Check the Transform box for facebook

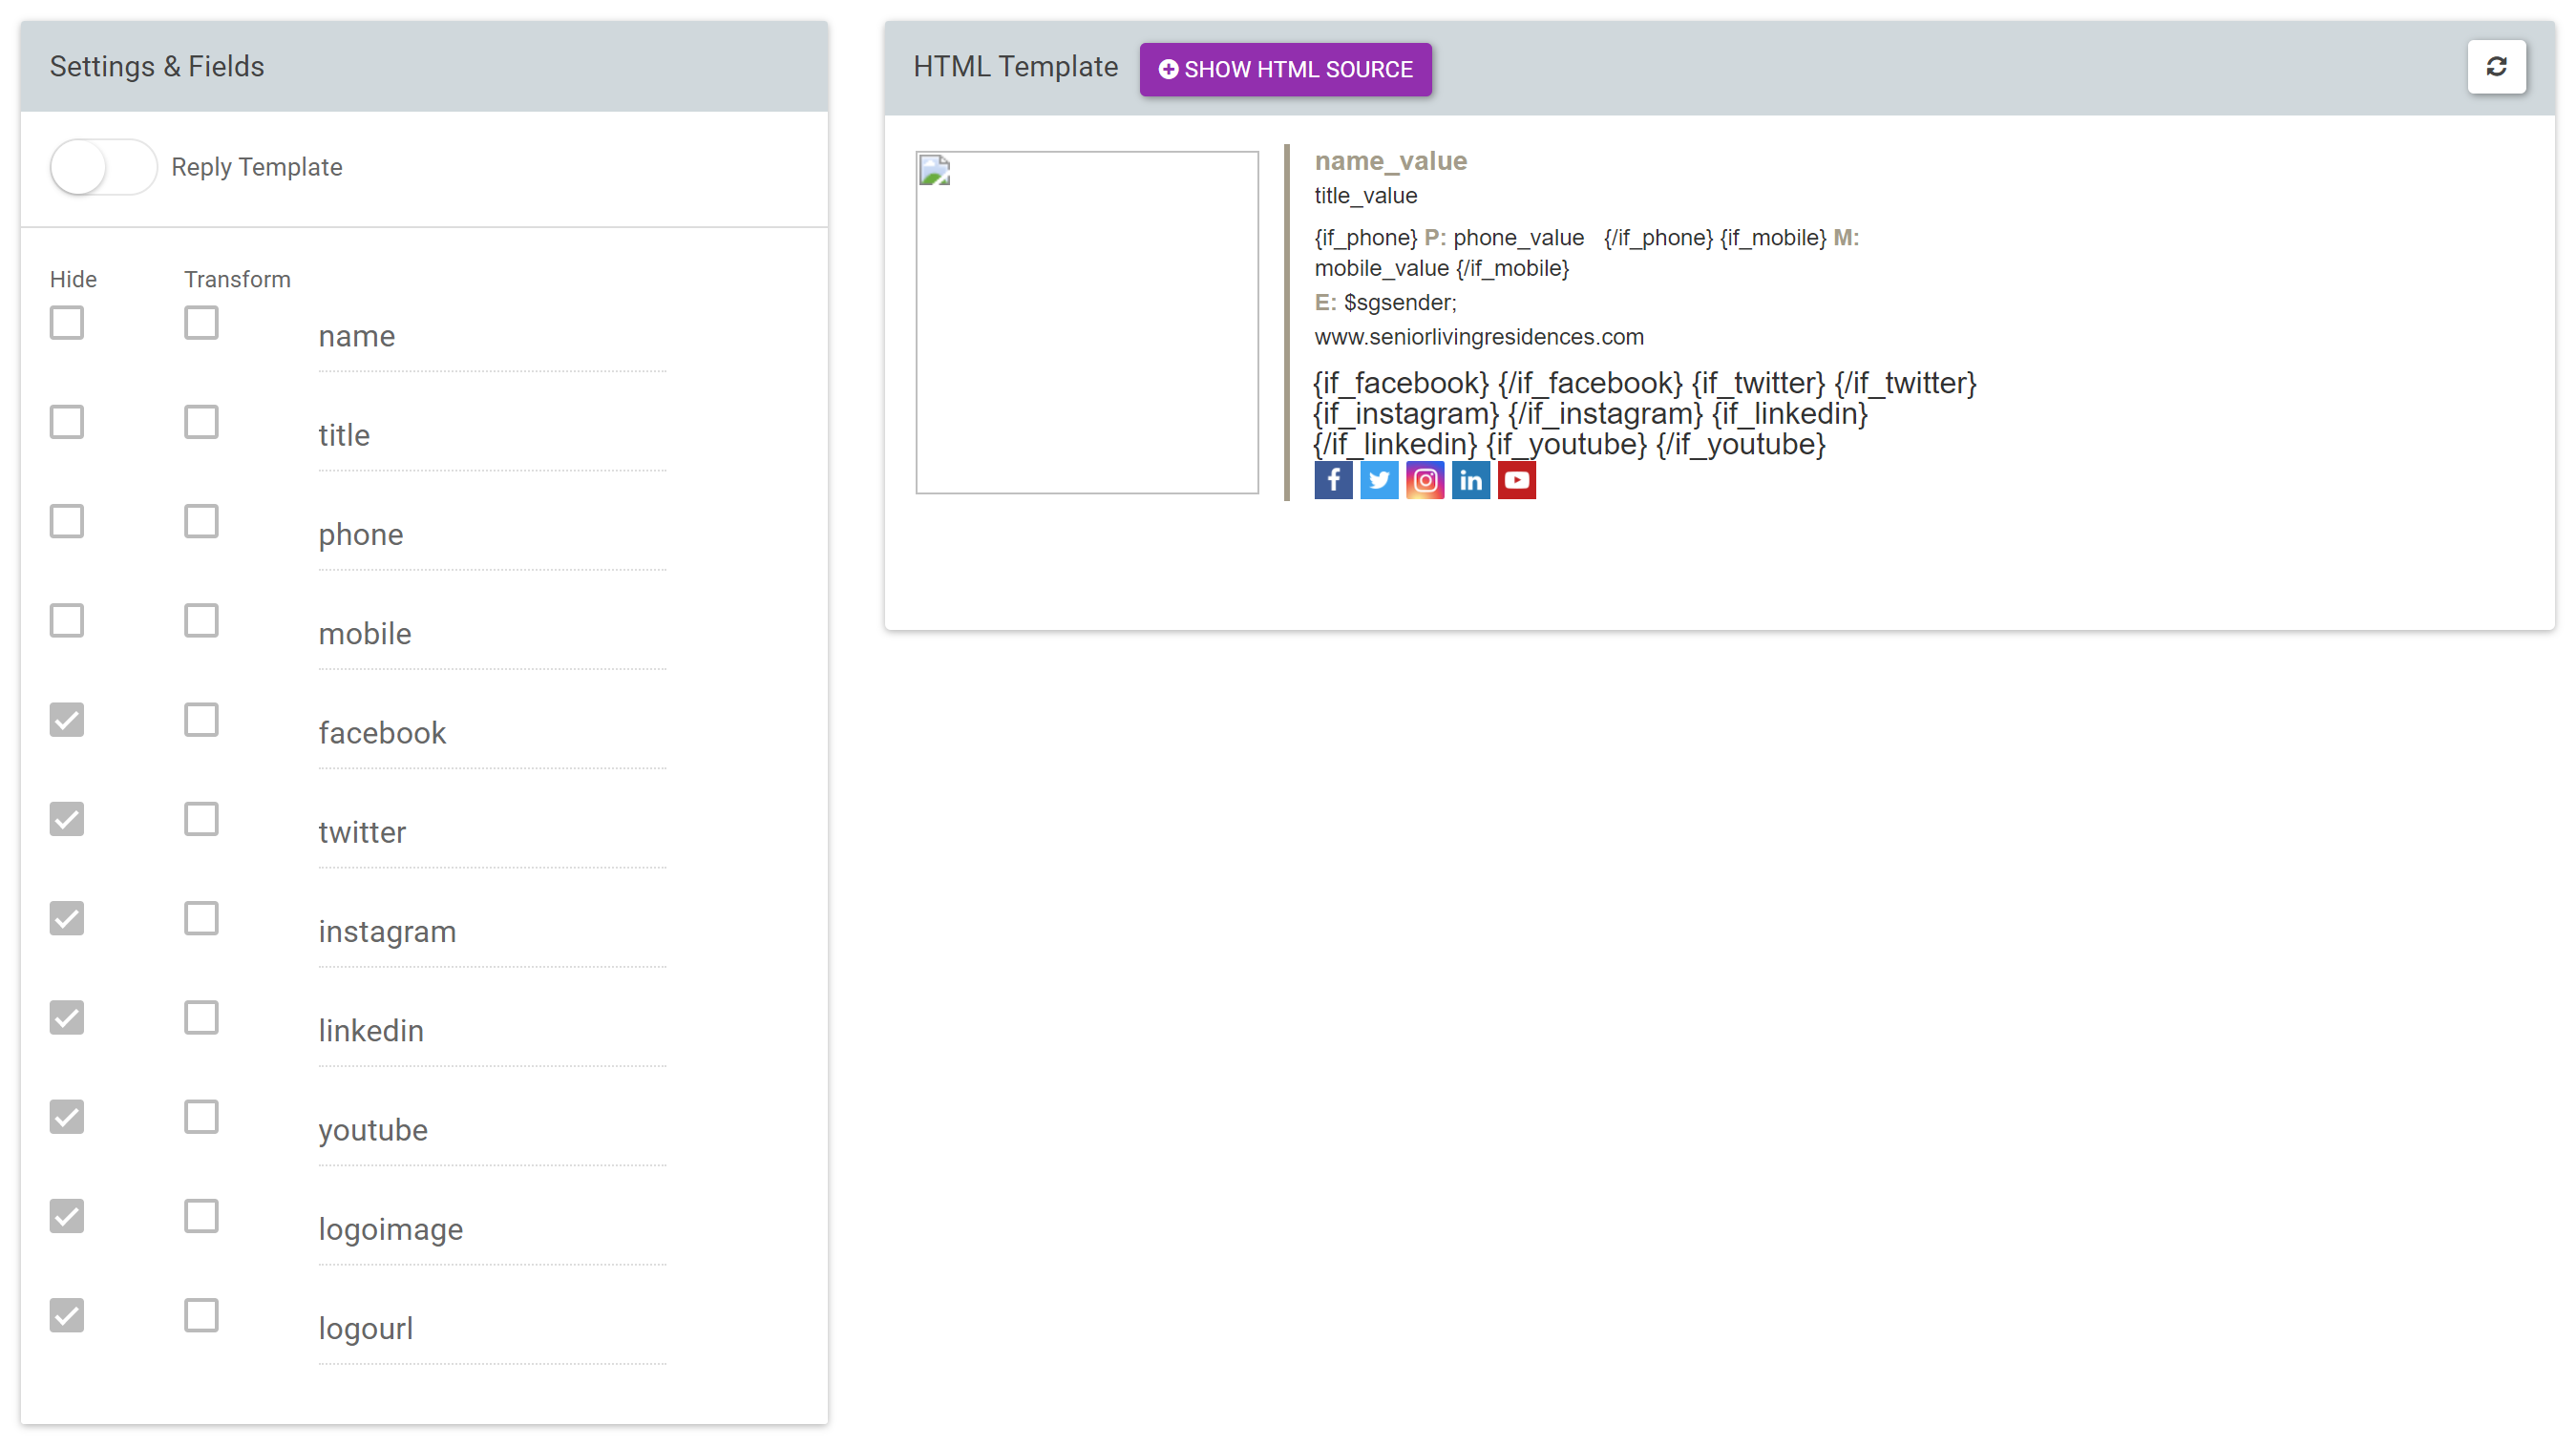pos(201,719)
